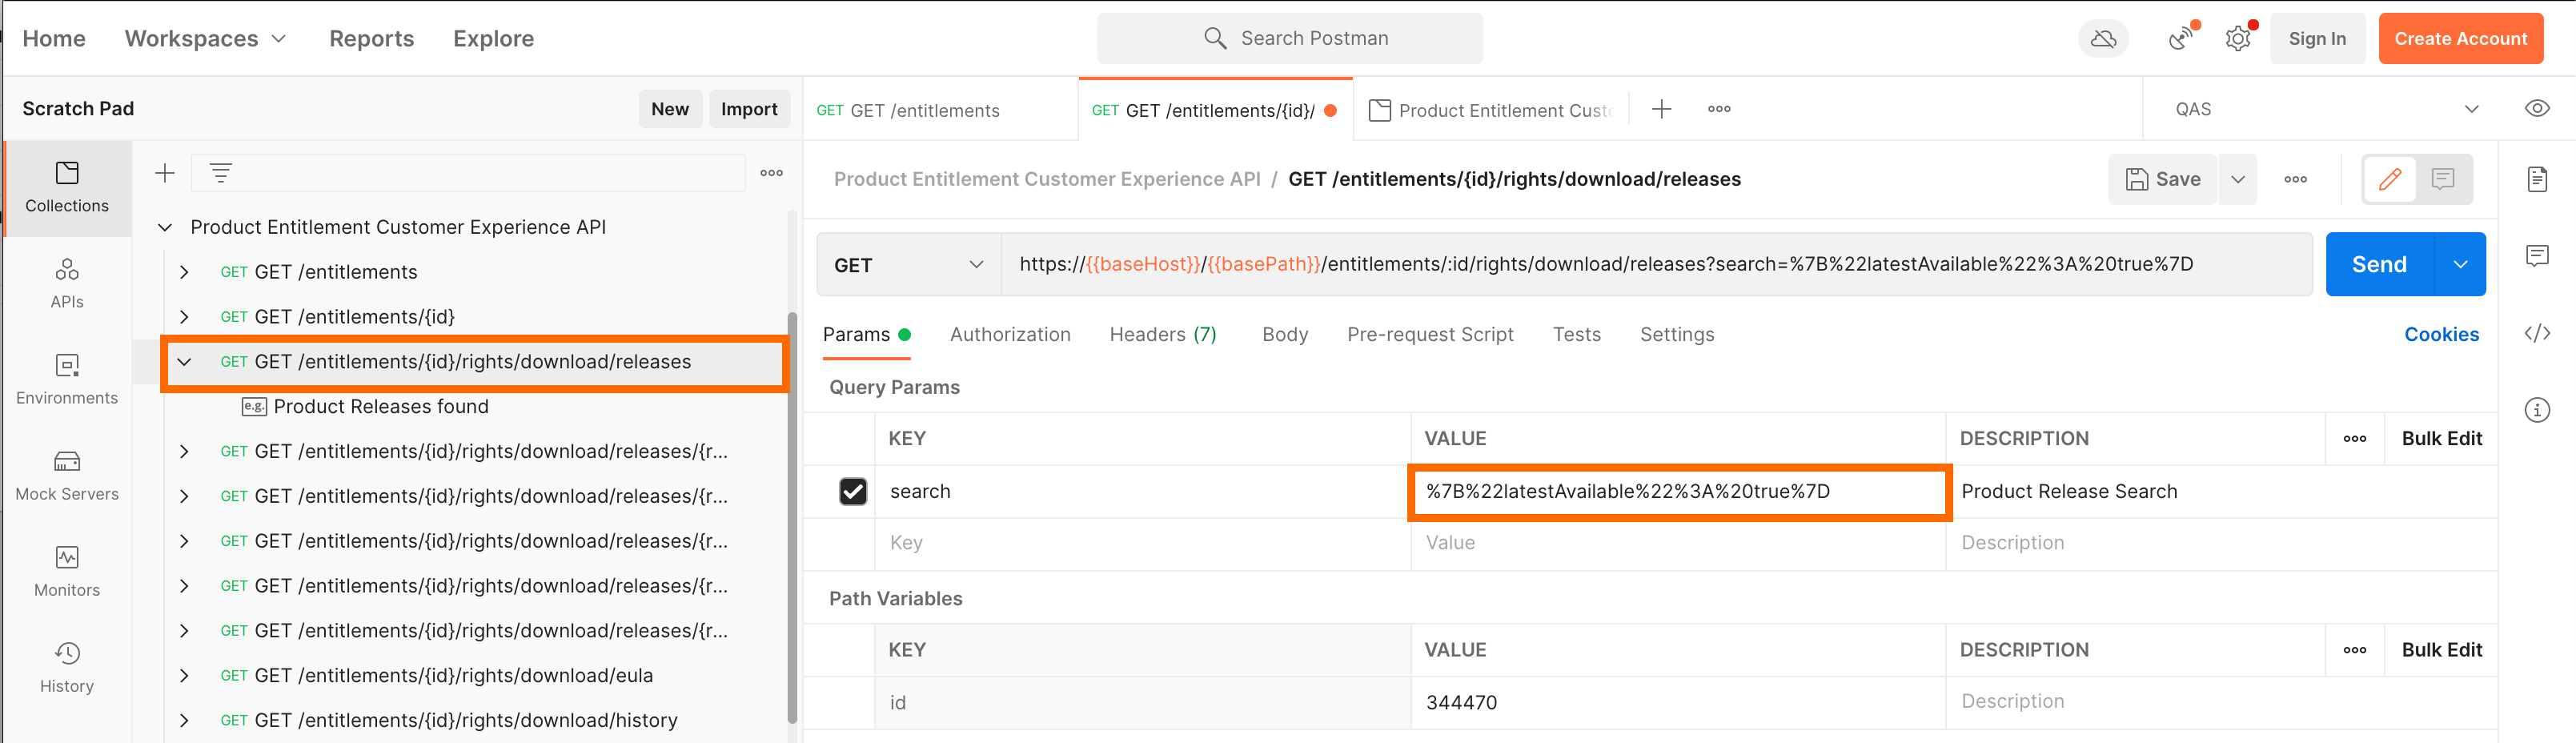Click the request URL input field

click(x=1656, y=265)
